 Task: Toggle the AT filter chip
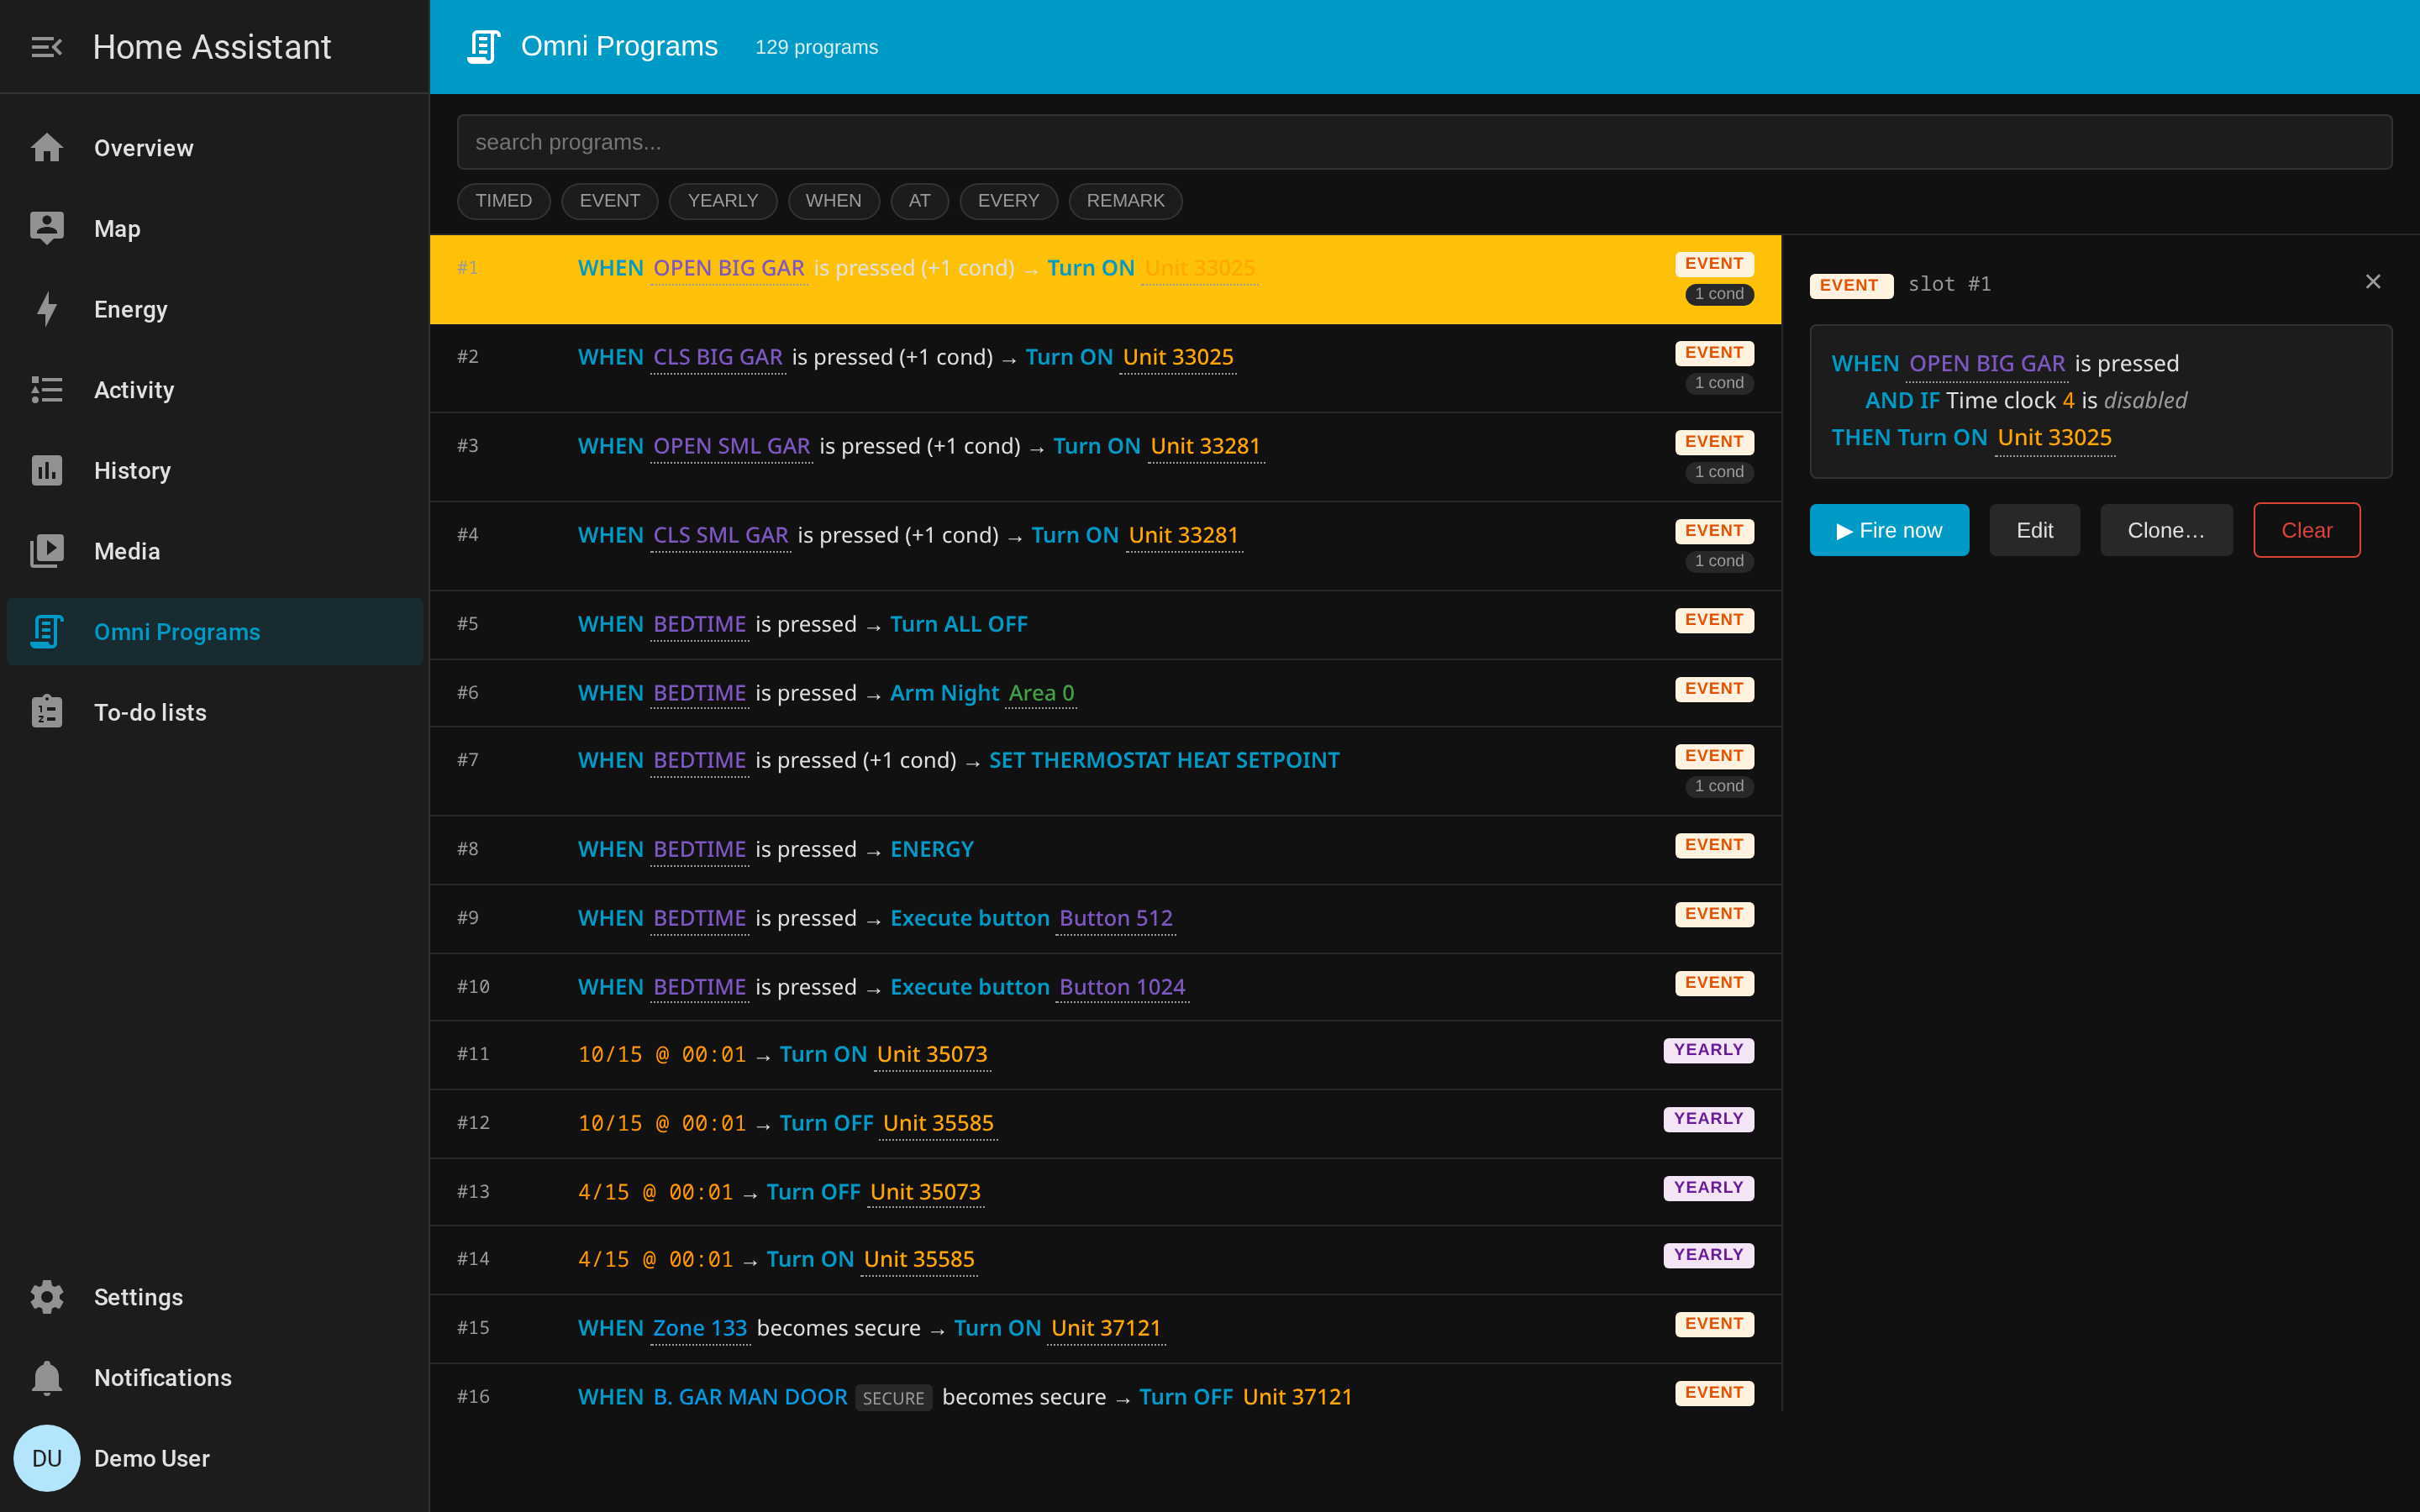pos(920,201)
